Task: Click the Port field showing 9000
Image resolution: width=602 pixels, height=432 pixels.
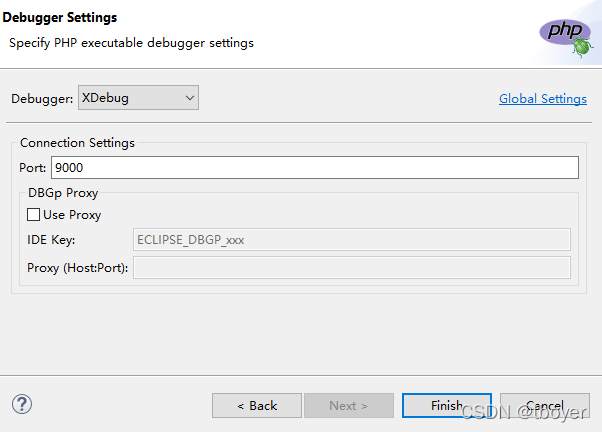Action: coord(315,167)
